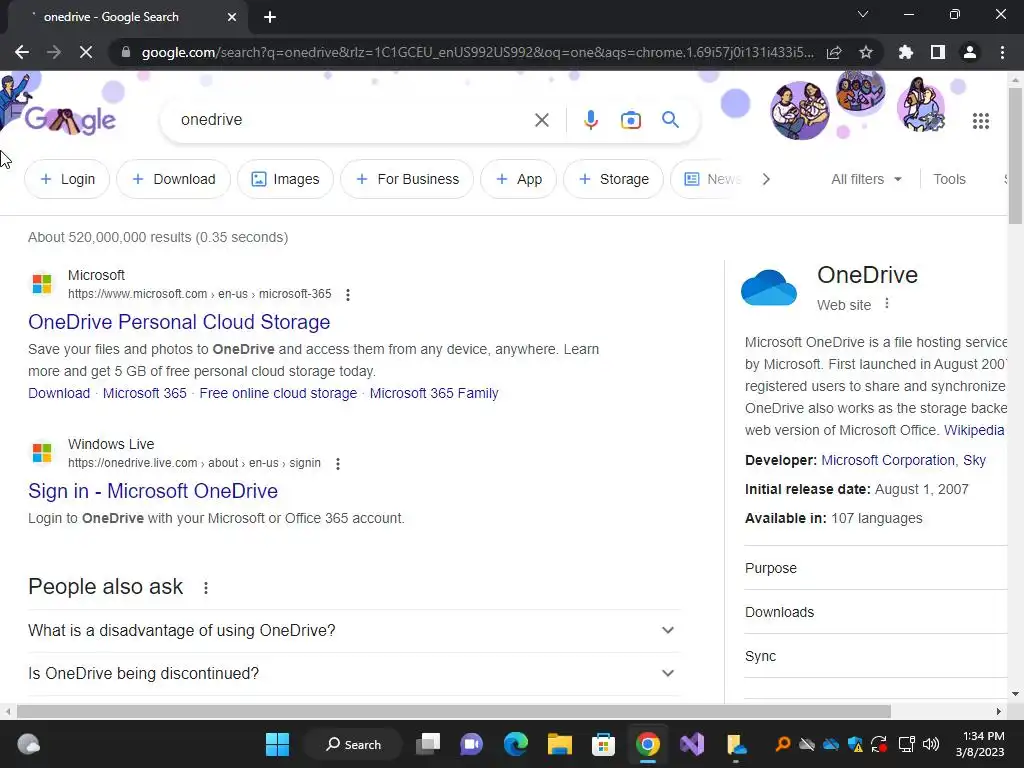
Task: Open knowledge panel more options
Action: pos(886,303)
